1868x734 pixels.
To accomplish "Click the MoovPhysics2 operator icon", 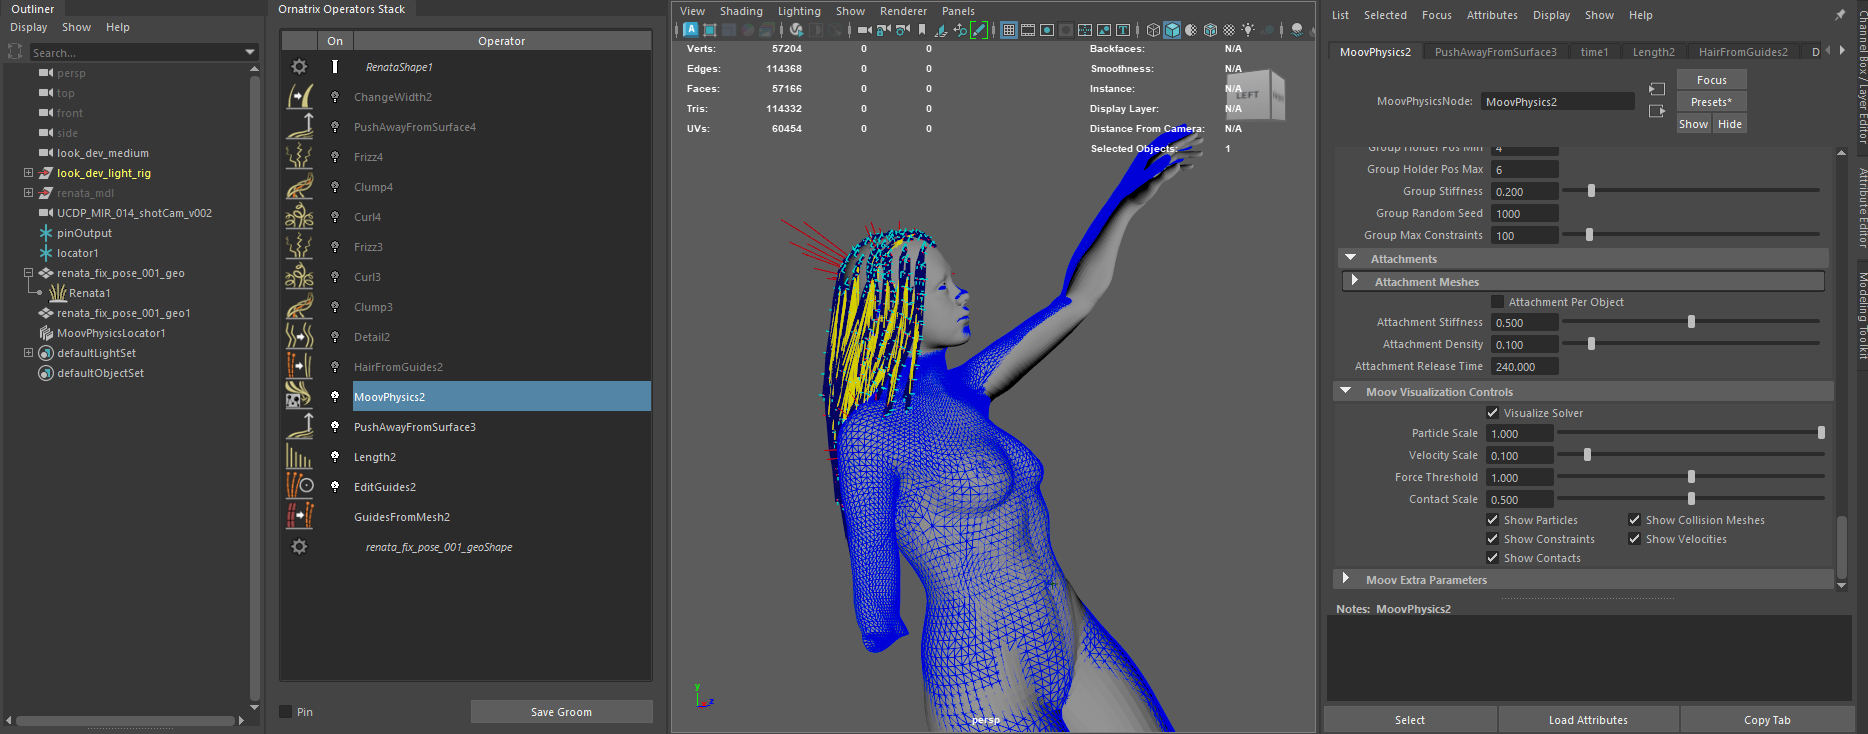I will click(299, 397).
